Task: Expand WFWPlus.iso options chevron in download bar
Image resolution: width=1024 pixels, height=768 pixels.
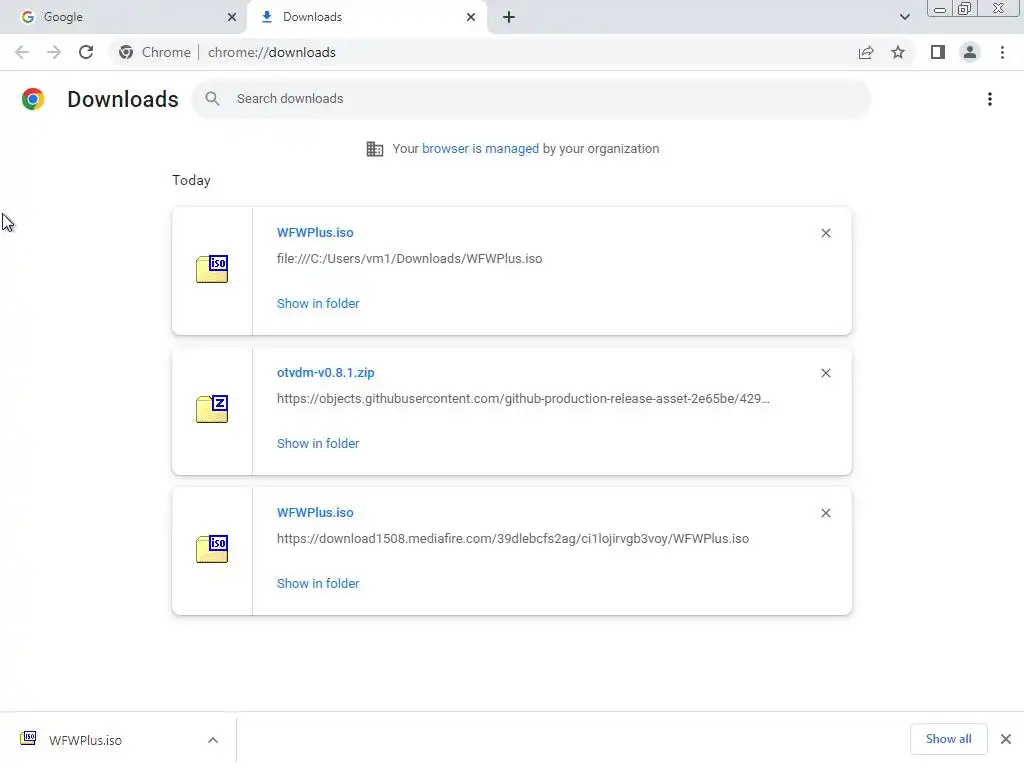Action: 213,740
